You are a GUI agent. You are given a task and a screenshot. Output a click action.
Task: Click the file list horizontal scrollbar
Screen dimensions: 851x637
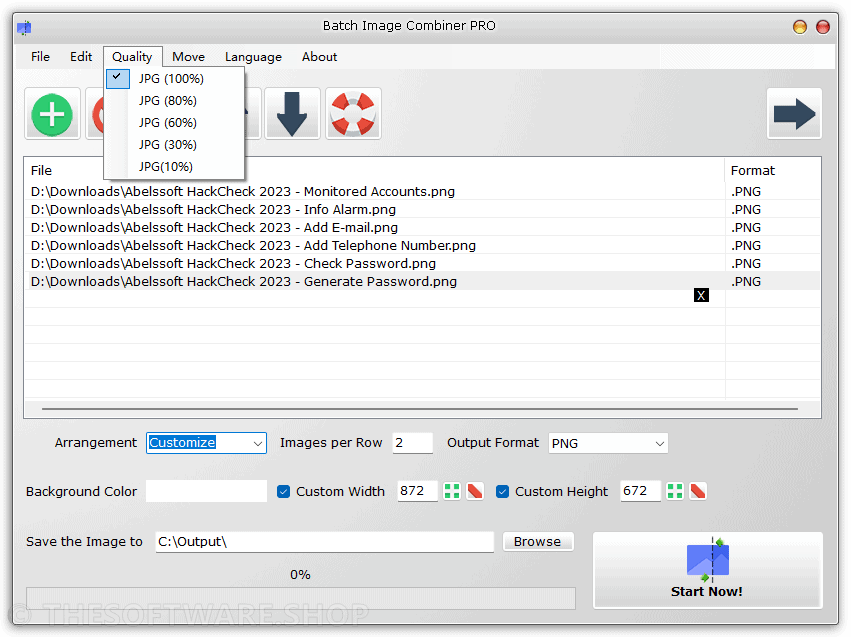point(420,409)
